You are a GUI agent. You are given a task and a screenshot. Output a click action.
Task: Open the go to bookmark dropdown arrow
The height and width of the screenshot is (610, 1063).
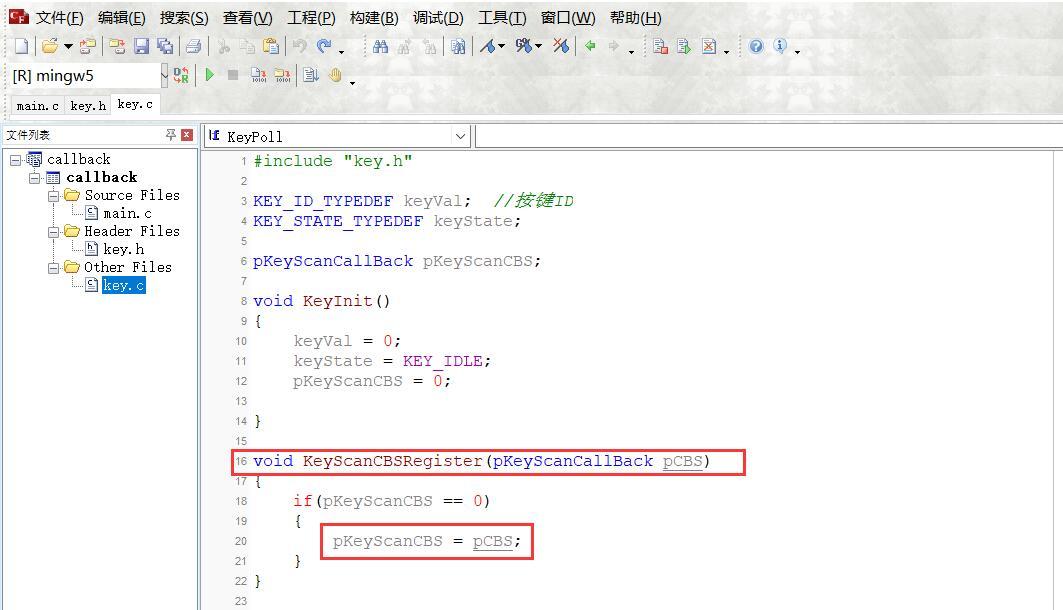pyautogui.click(x=538, y=47)
